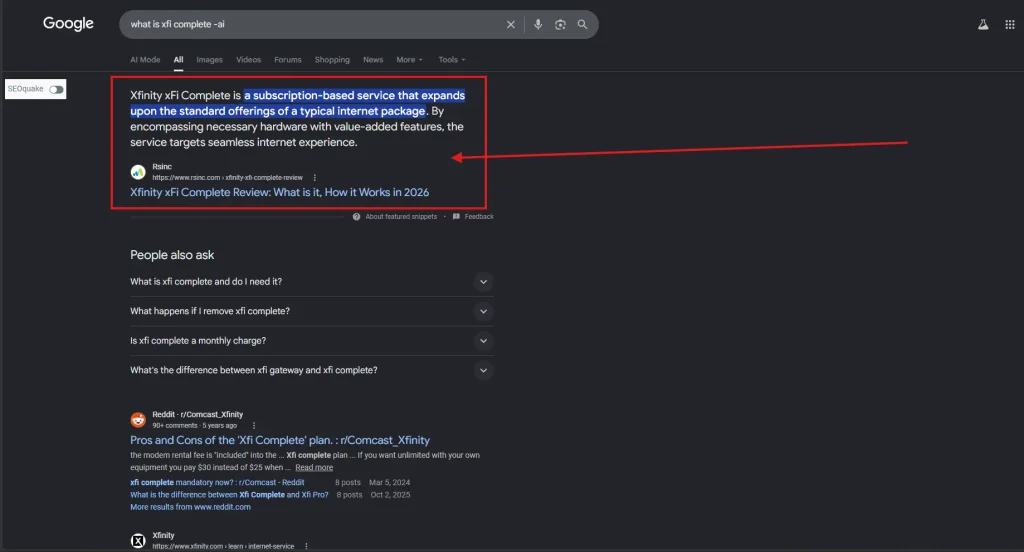Click the Rsinc source name
Image resolution: width=1024 pixels, height=552 pixels.
(x=162, y=167)
